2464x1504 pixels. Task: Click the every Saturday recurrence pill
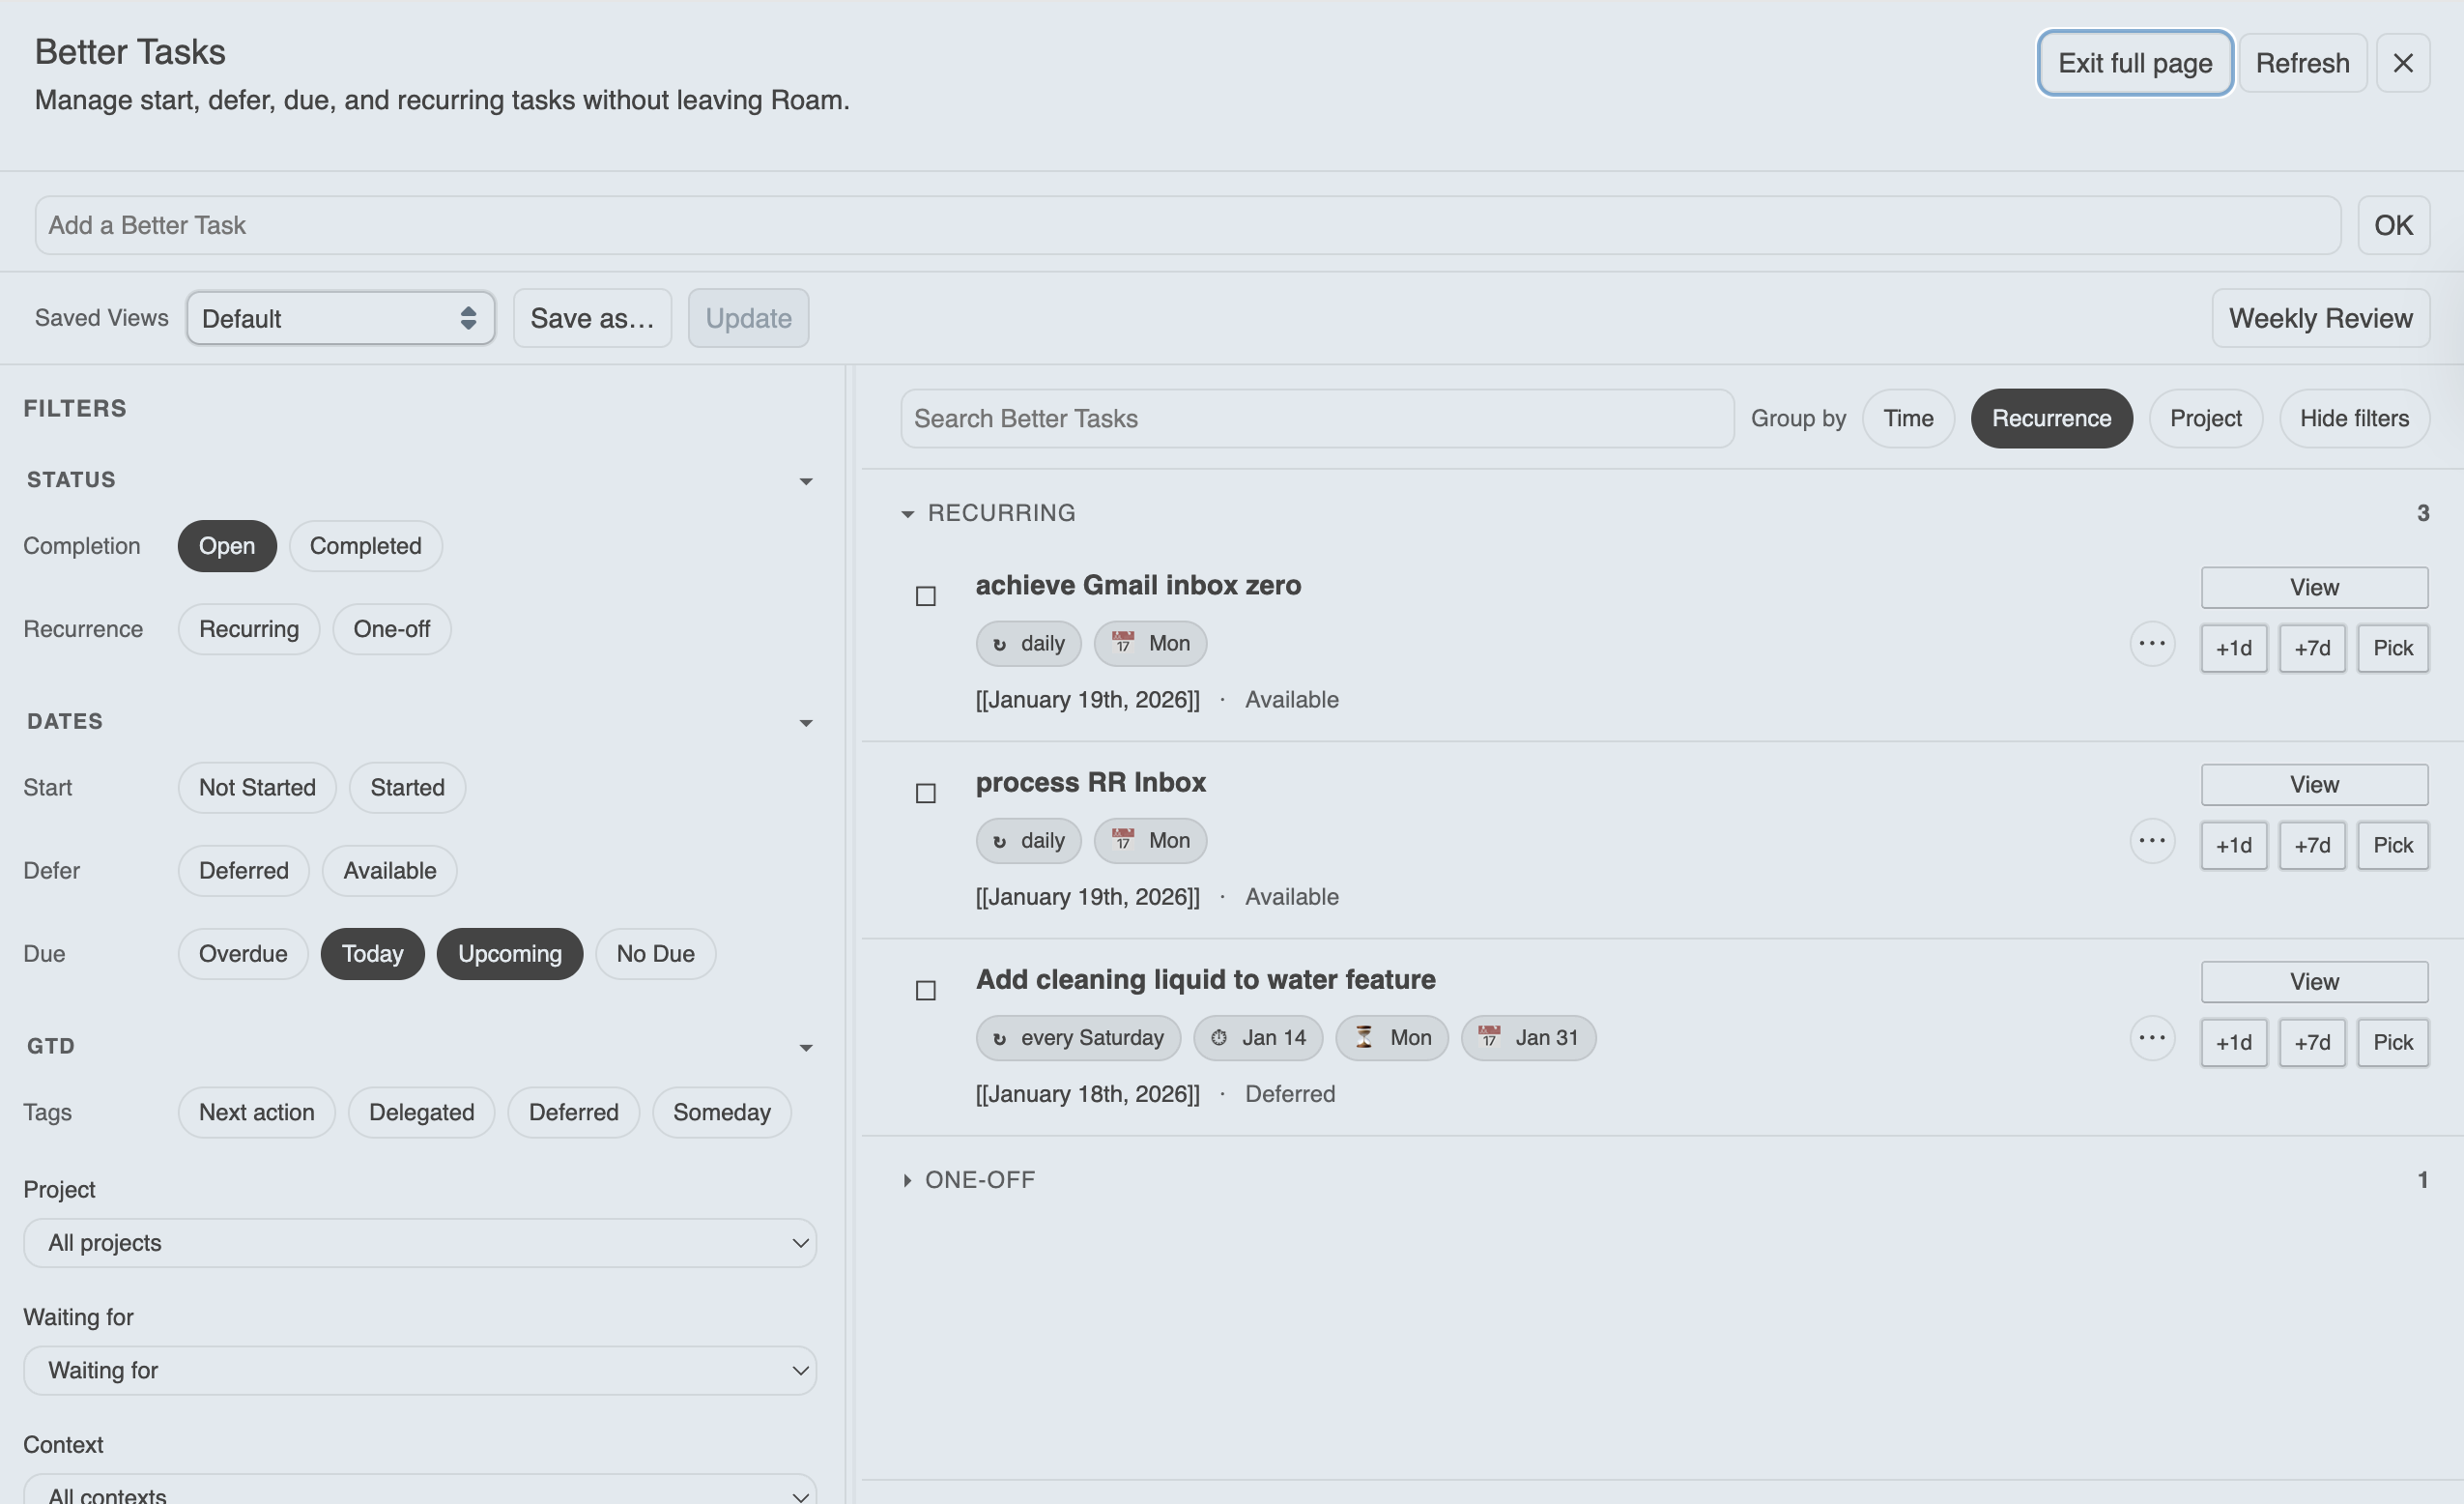point(1078,1038)
